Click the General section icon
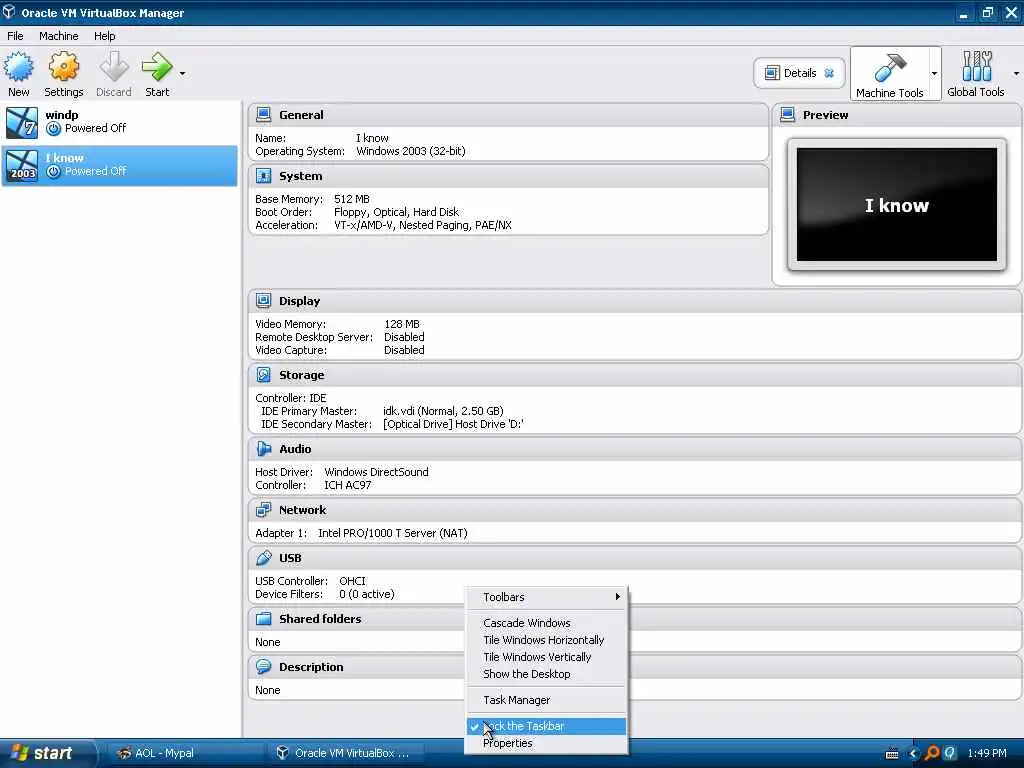The width and height of the screenshot is (1024, 768). click(263, 115)
